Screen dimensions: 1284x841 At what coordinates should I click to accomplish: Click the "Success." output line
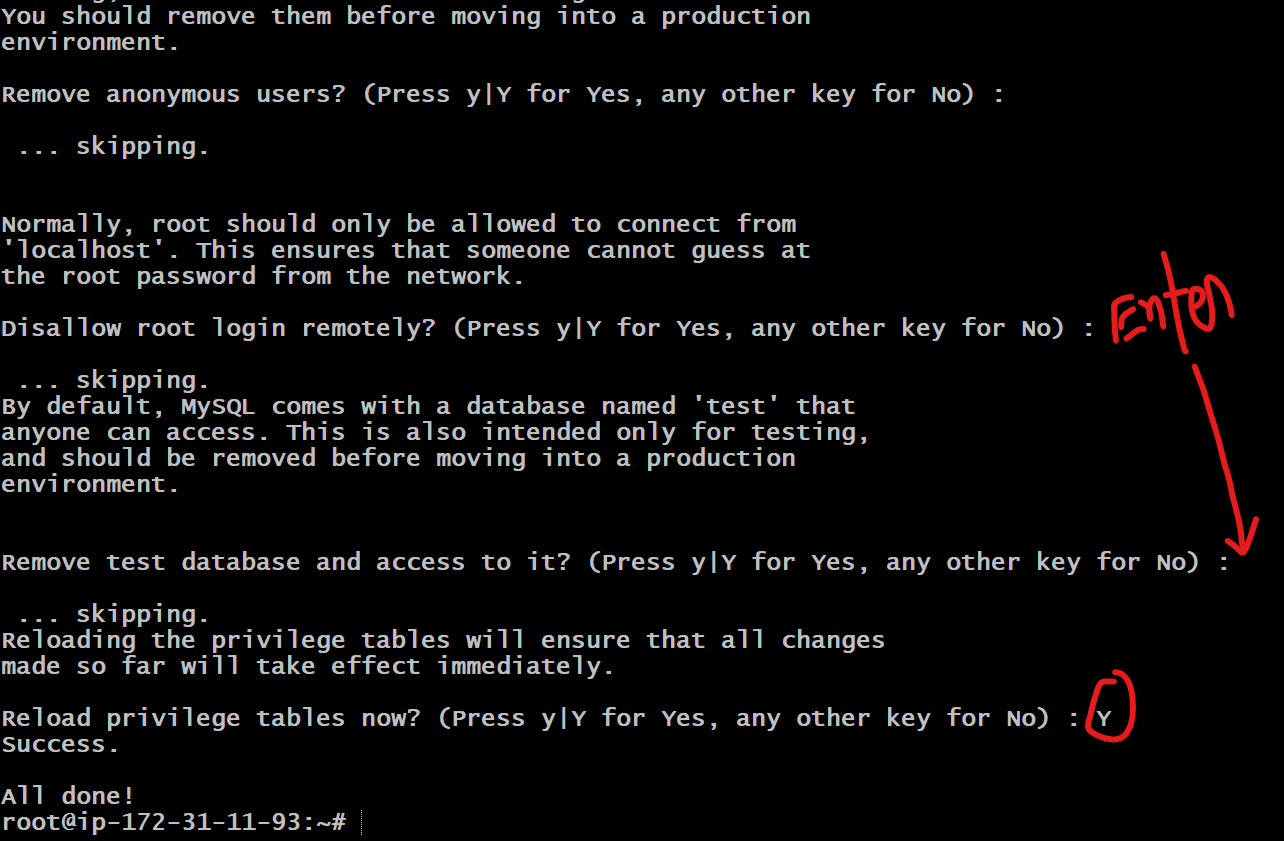pos(61,744)
